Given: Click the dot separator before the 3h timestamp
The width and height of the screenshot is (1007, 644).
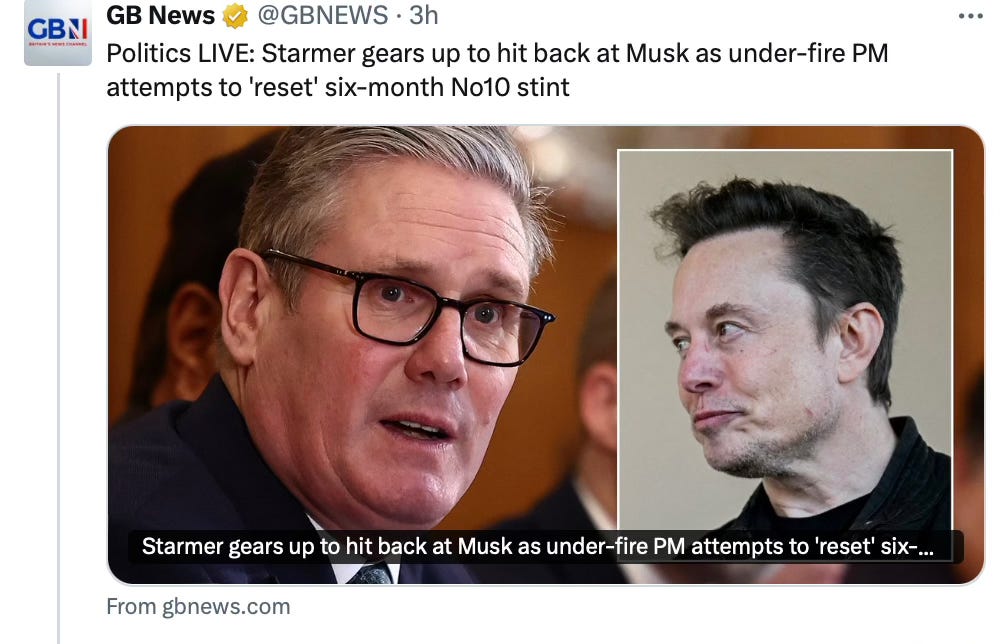Looking at the screenshot, I should (398, 17).
